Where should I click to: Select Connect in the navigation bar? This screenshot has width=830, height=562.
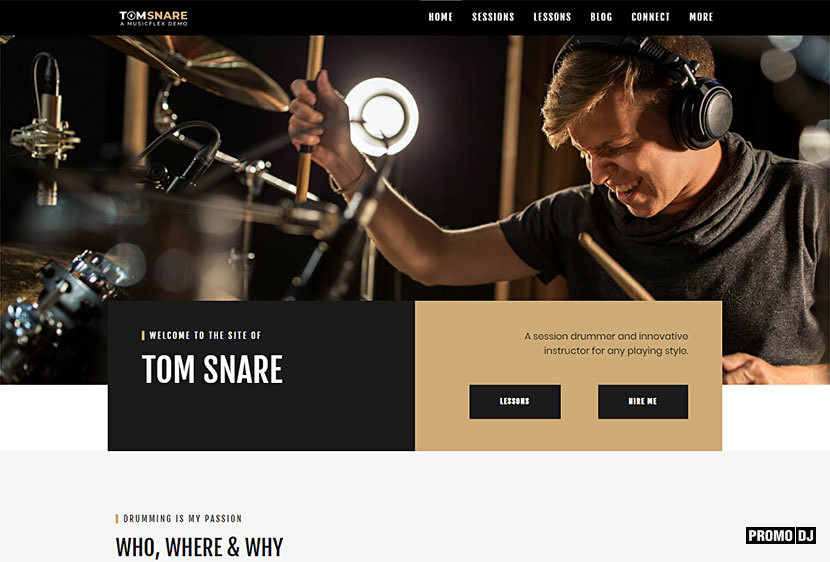click(651, 17)
